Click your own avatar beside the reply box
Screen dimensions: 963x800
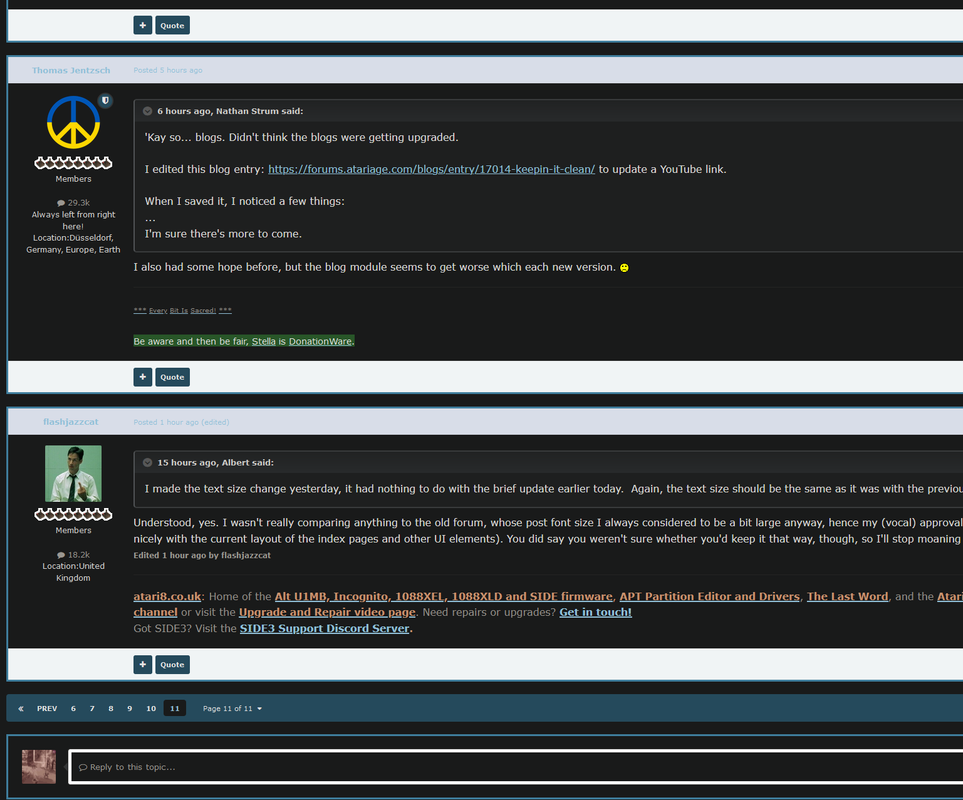[39, 767]
